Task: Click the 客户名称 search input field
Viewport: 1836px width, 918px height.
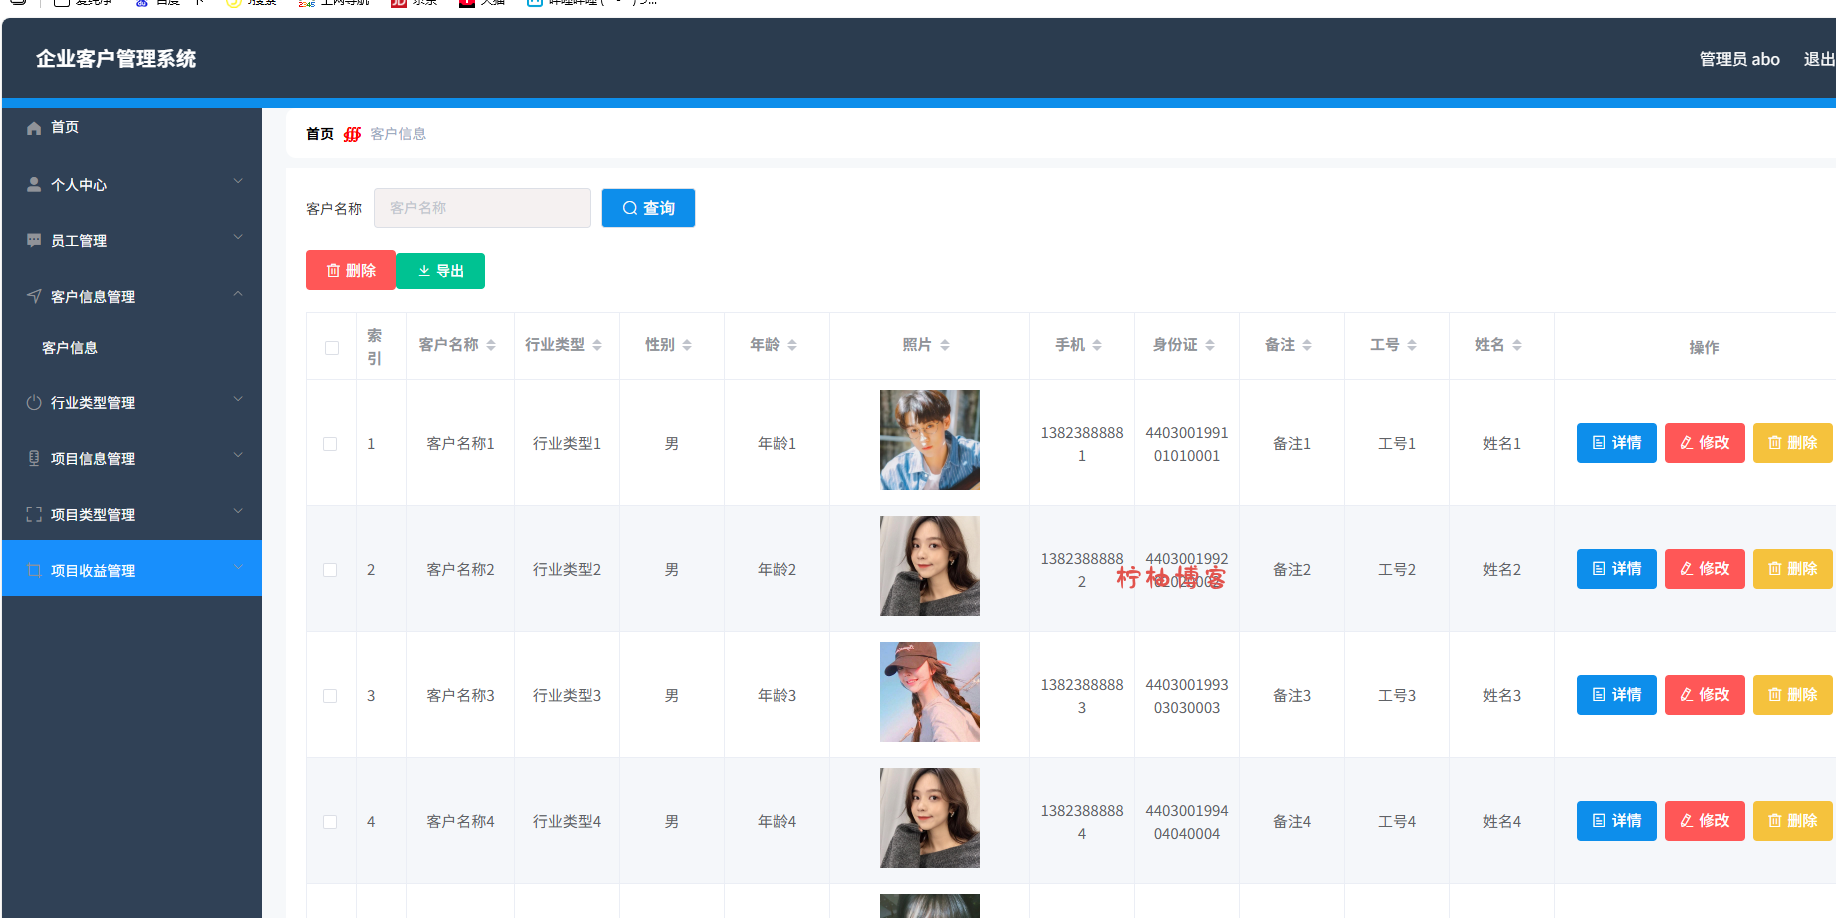Action: click(x=482, y=208)
